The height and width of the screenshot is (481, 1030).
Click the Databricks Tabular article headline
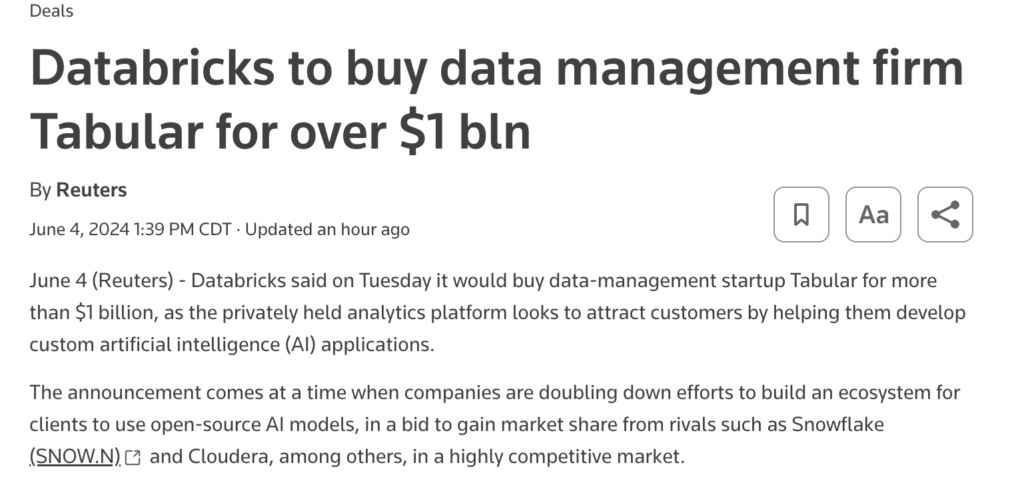[x=496, y=99]
